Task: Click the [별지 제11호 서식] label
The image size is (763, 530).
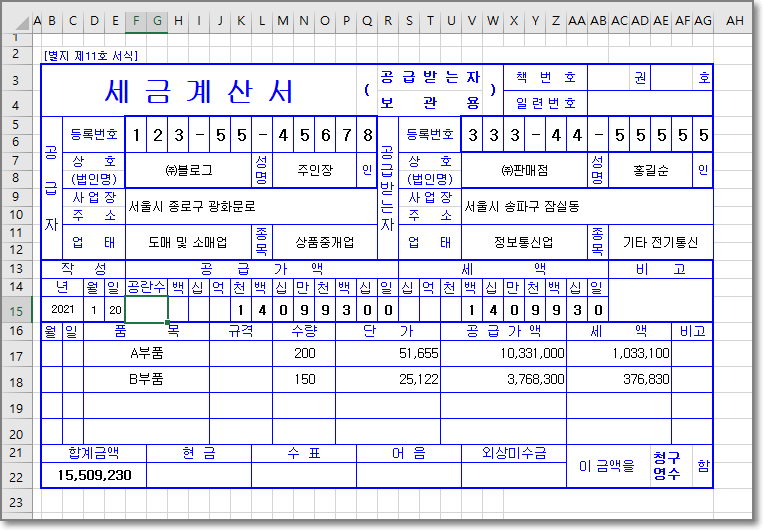Action: (x=91, y=55)
